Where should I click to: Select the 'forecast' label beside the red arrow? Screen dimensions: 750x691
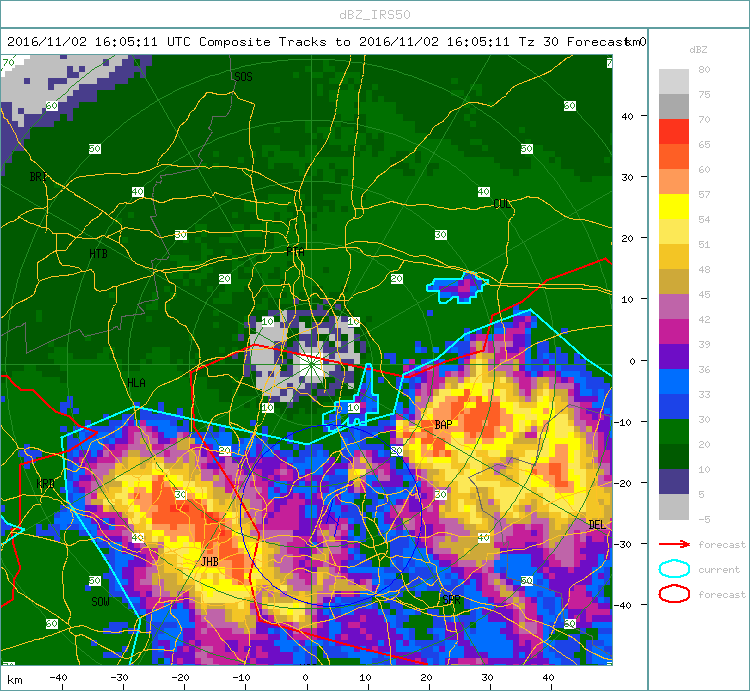click(722, 545)
